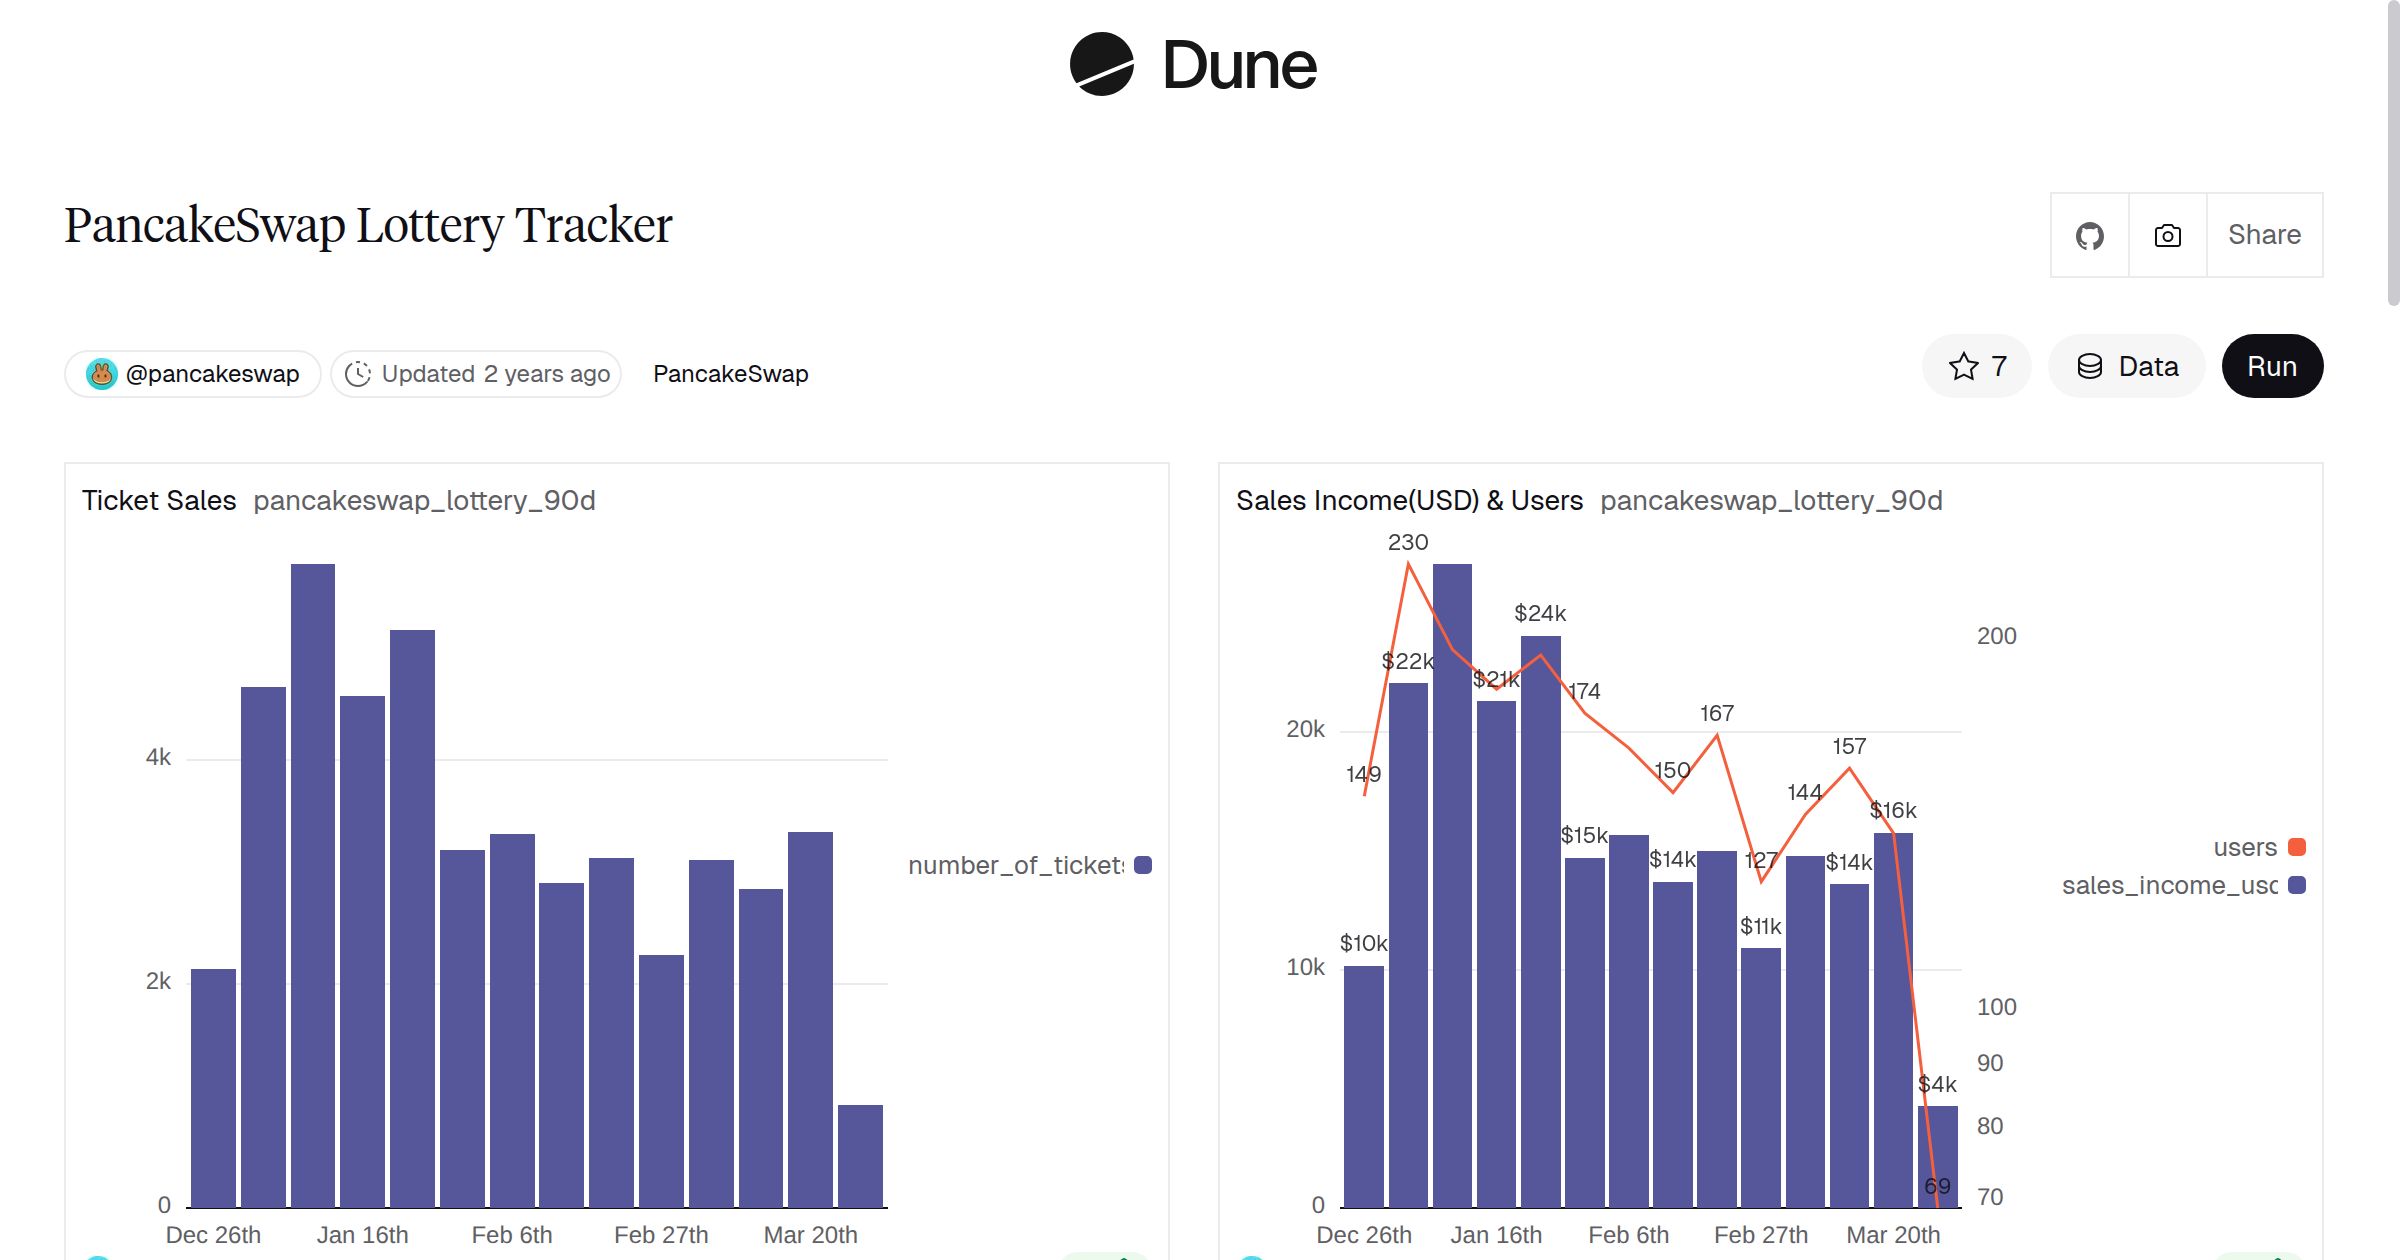2400x1260 pixels.
Task: Click the pancake bunny avatar icon
Action: coord(103,373)
